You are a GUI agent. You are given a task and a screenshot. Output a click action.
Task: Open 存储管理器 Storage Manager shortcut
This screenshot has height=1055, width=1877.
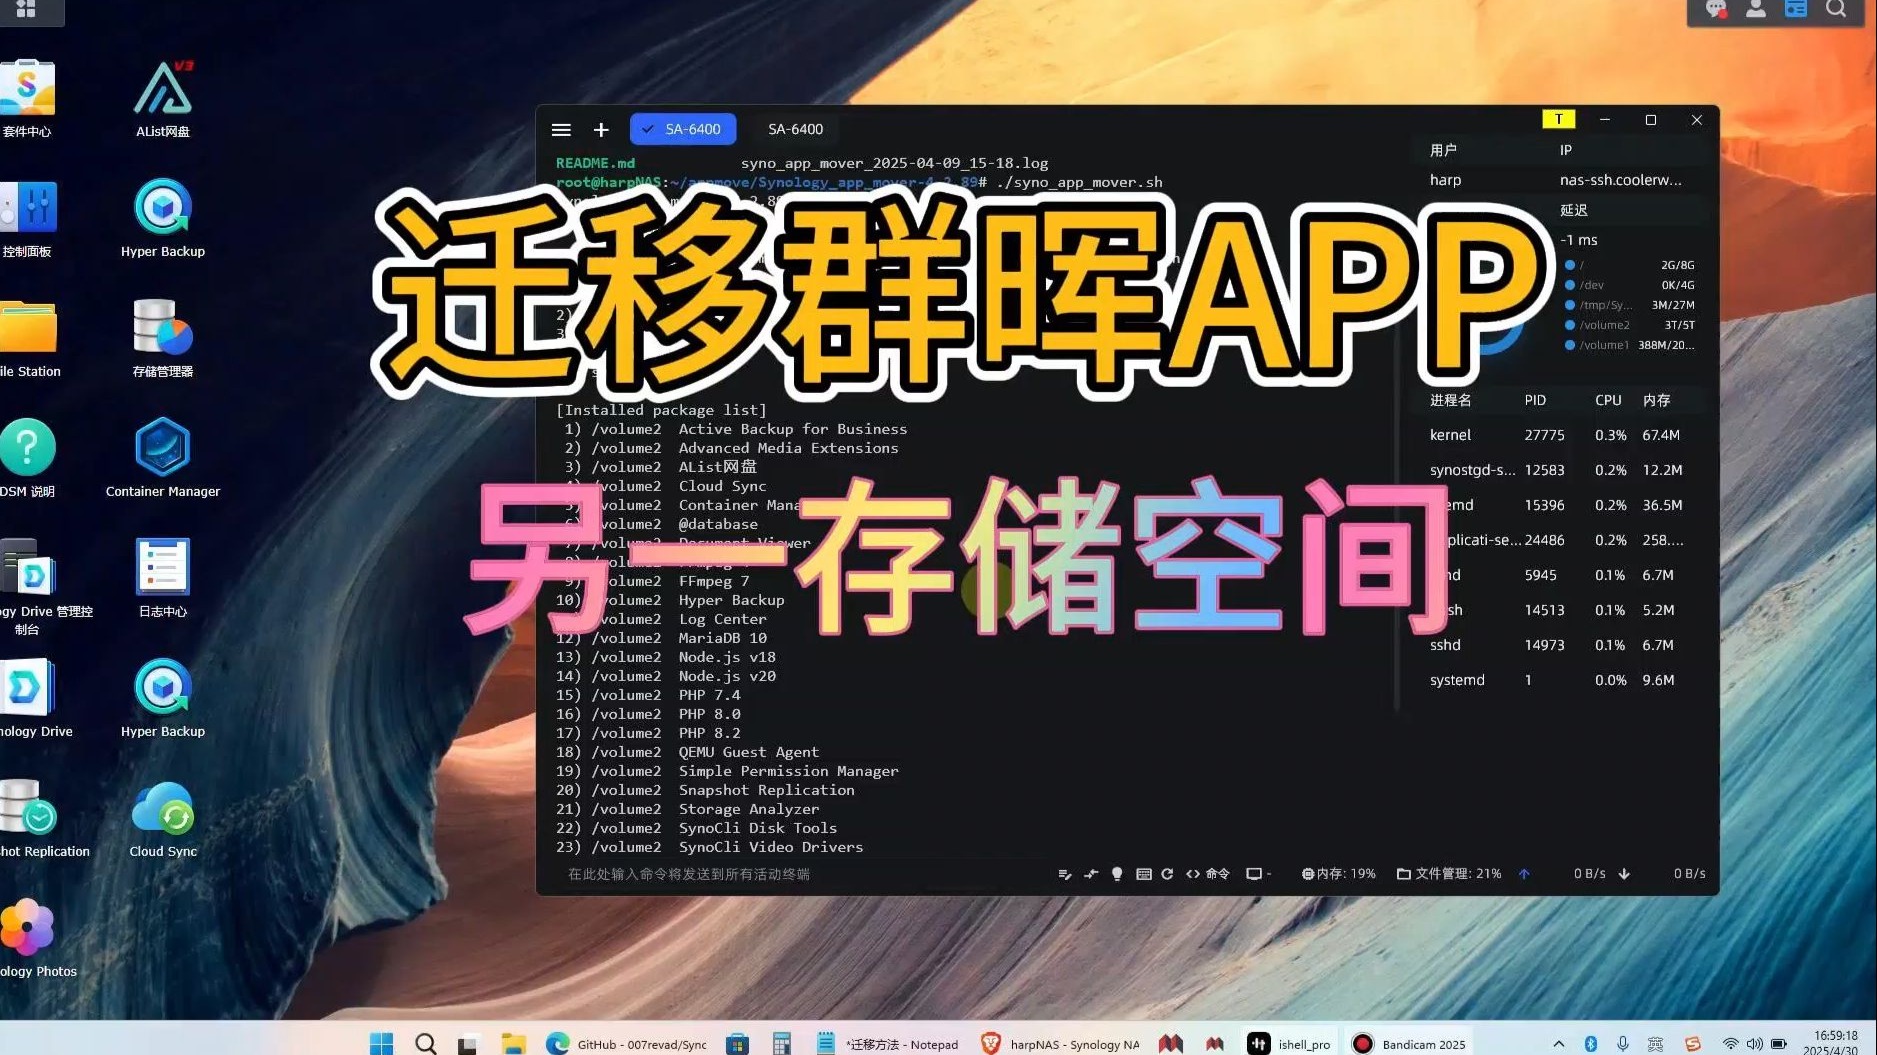point(163,339)
